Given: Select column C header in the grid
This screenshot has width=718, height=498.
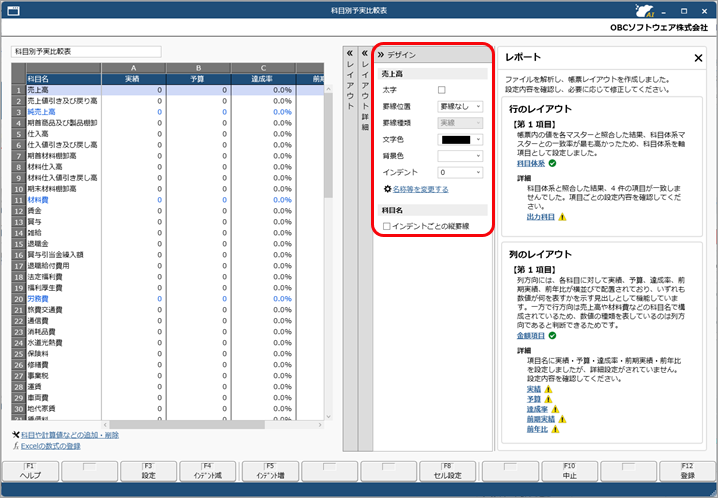Looking at the screenshot, I should pyautogui.click(x=264, y=68).
